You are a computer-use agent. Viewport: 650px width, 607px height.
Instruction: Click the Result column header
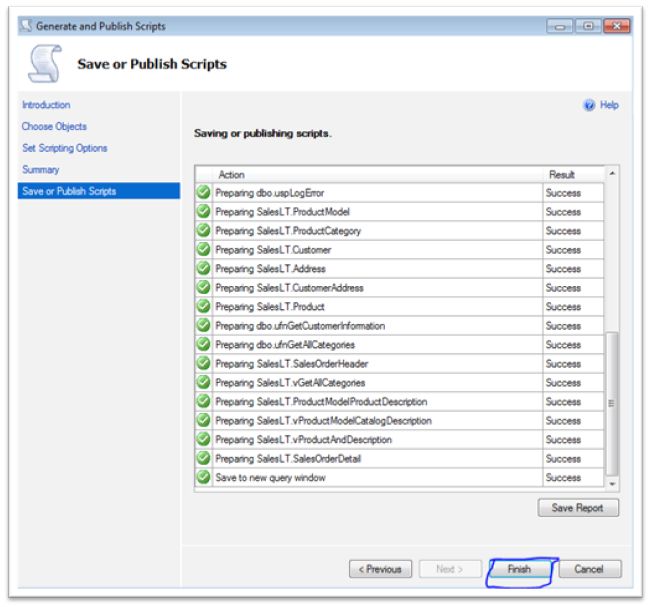click(x=573, y=175)
